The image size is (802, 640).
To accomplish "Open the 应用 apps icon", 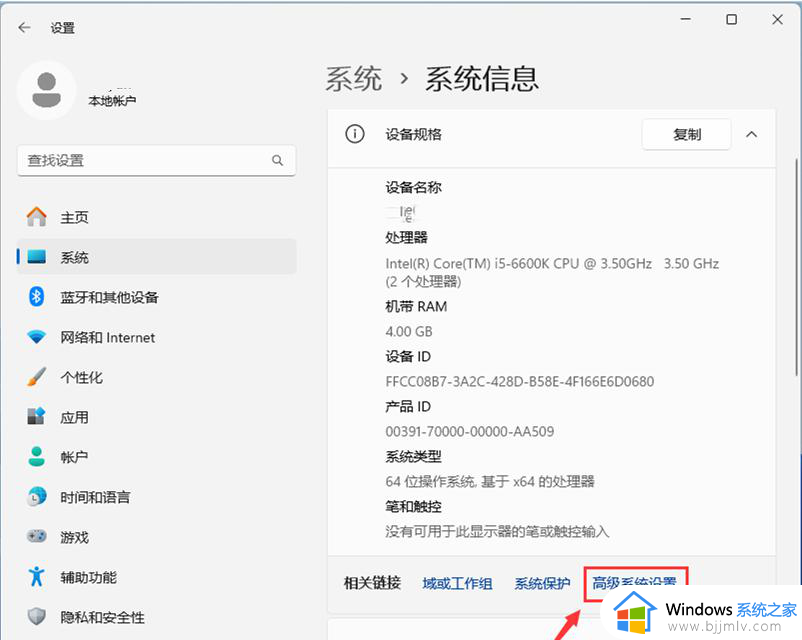I will click(x=36, y=416).
